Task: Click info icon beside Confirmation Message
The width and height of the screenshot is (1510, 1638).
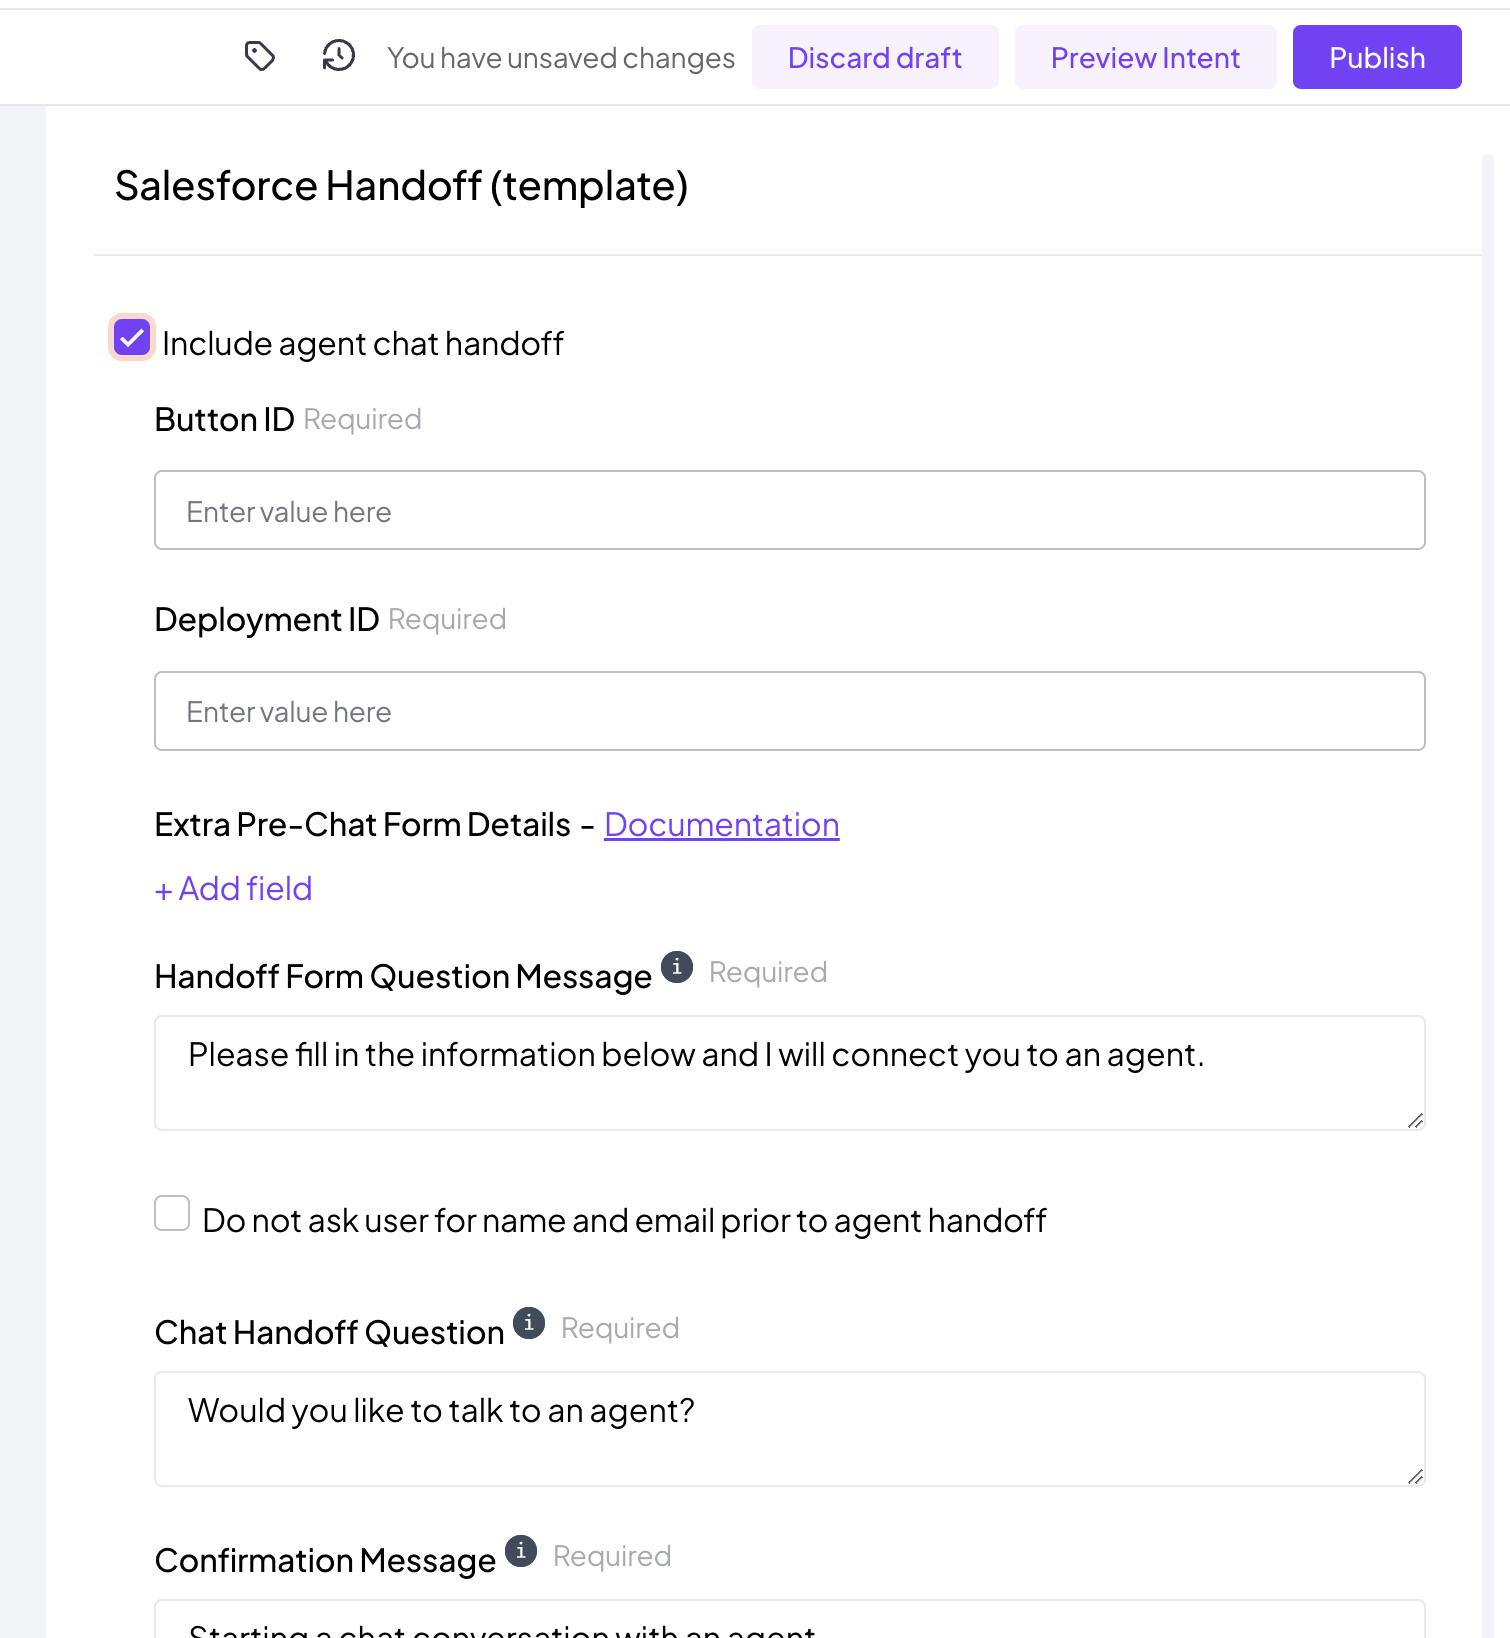Action: pyautogui.click(x=521, y=1551)
